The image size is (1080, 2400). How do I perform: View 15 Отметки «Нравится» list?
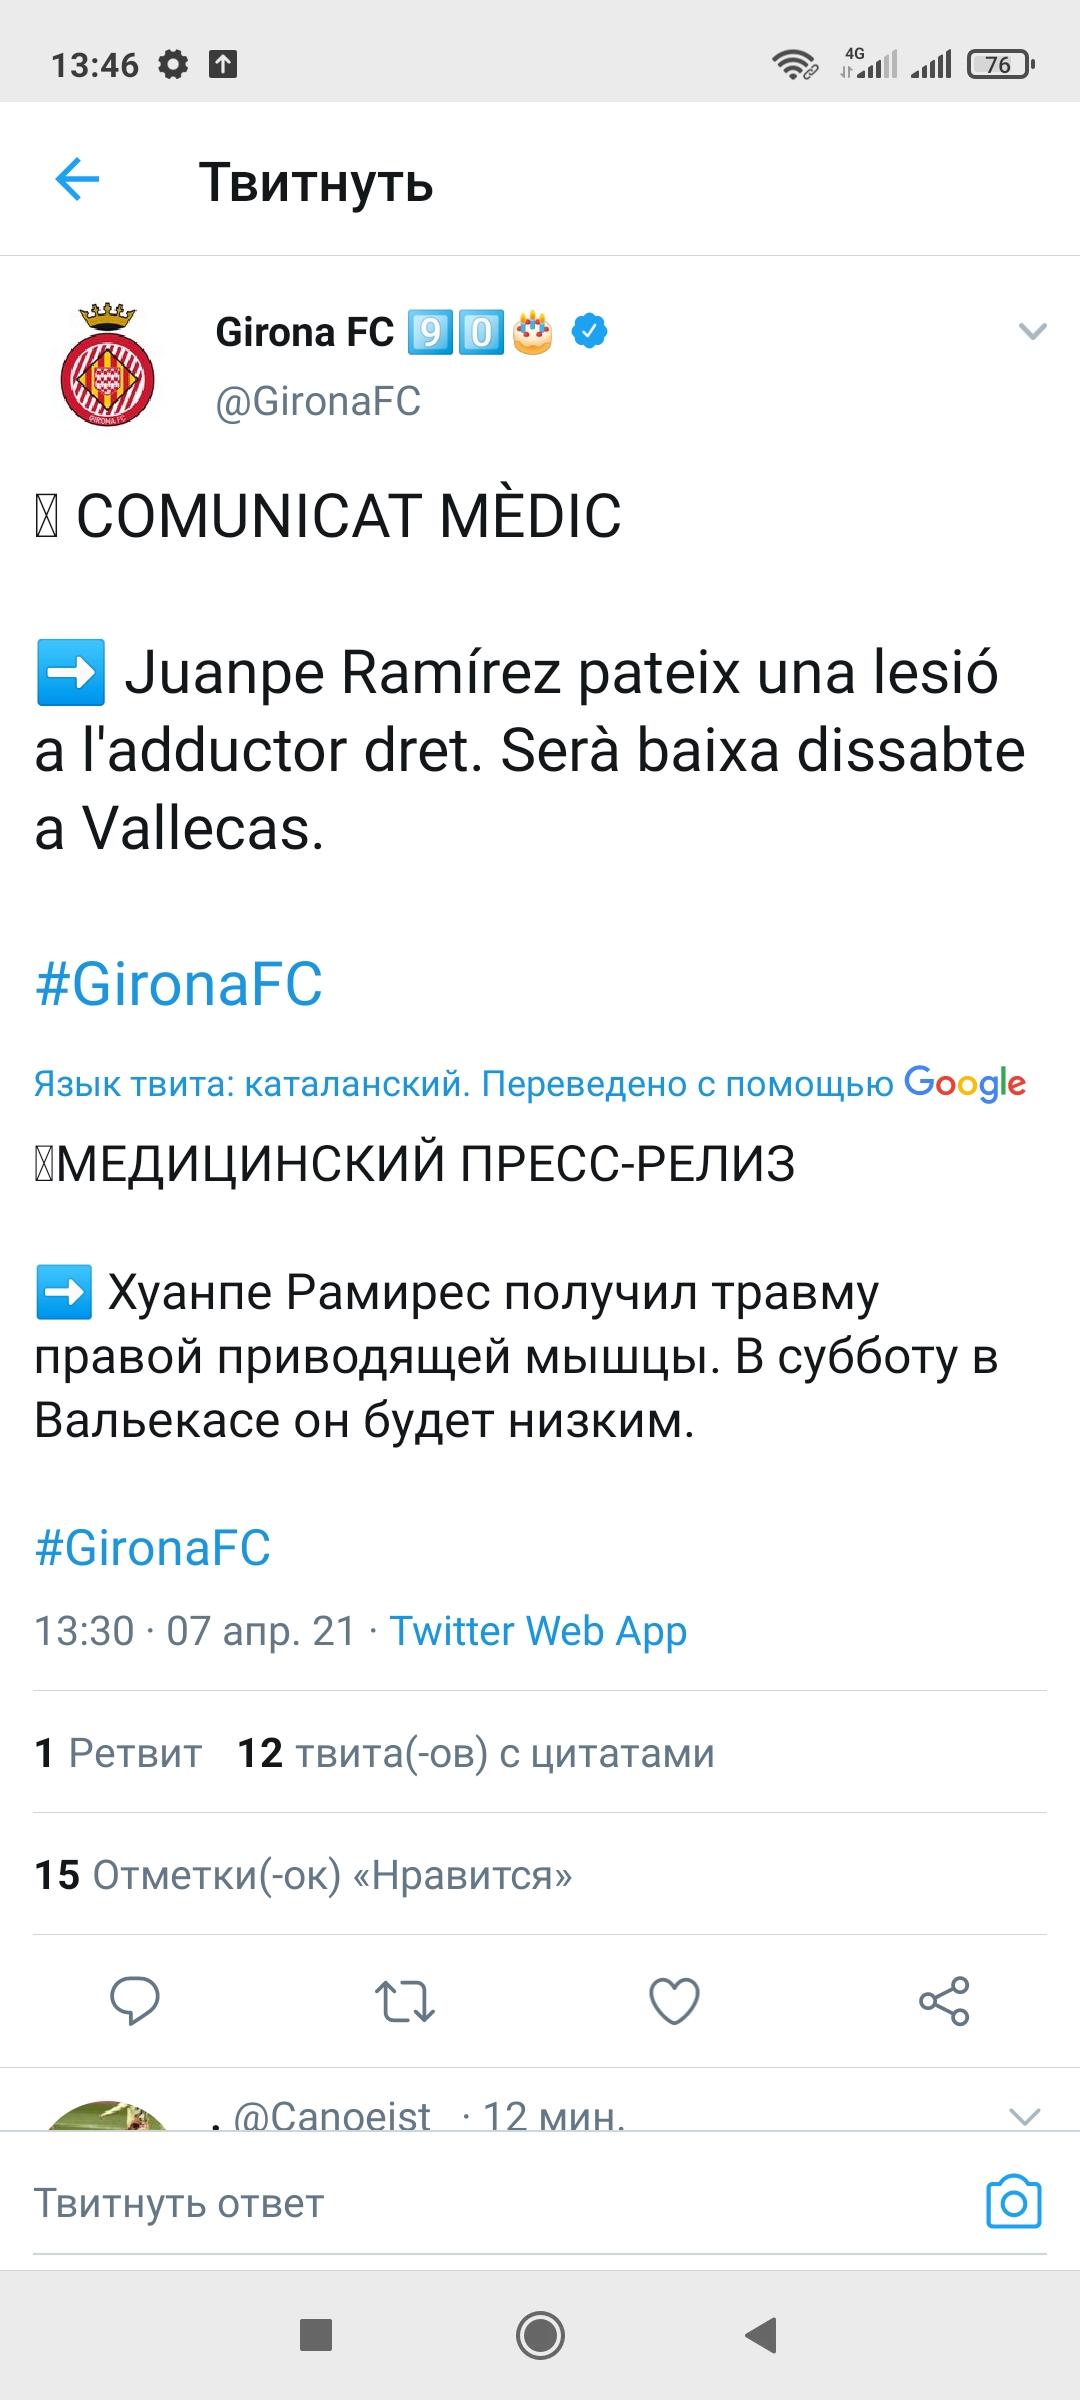[303, 1875]
